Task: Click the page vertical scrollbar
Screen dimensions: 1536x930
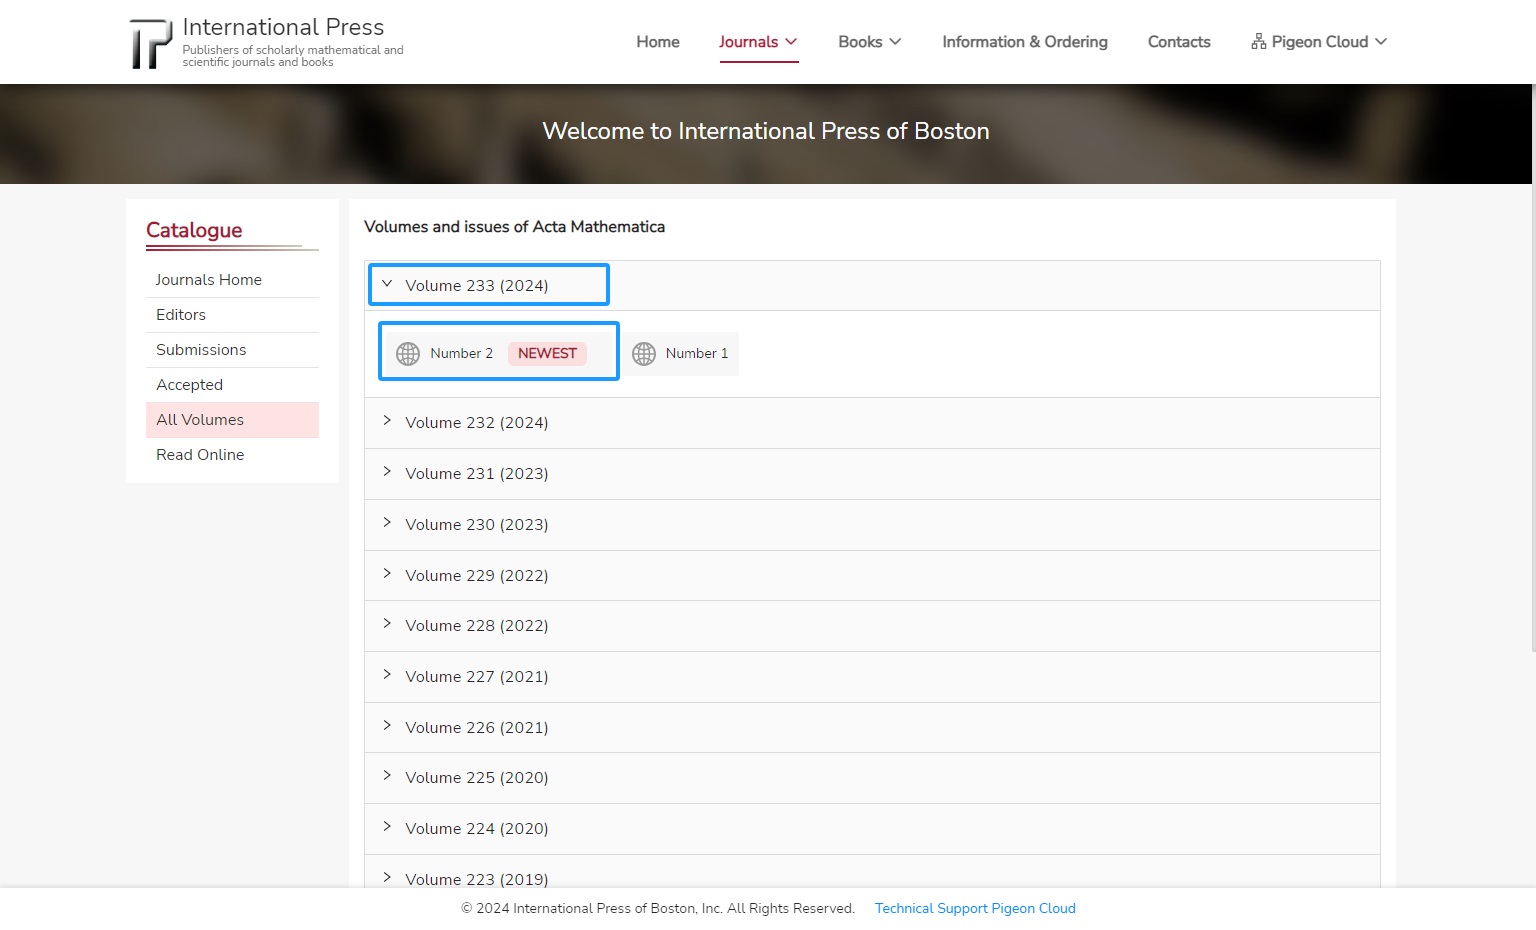Action: point(1532,368)
